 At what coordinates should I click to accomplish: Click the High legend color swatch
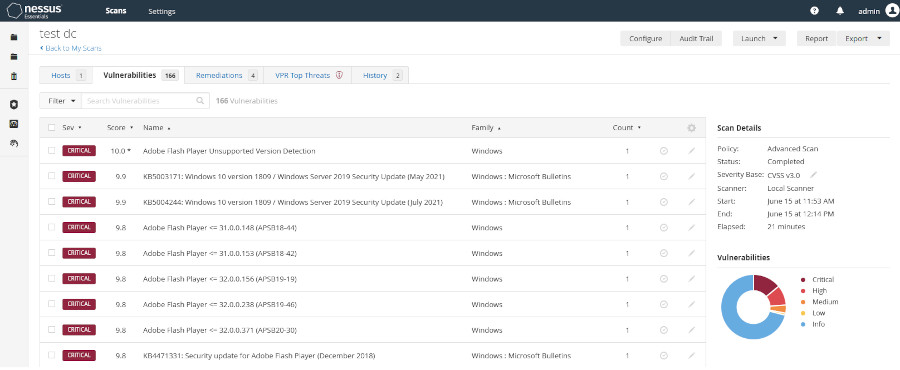804,291
